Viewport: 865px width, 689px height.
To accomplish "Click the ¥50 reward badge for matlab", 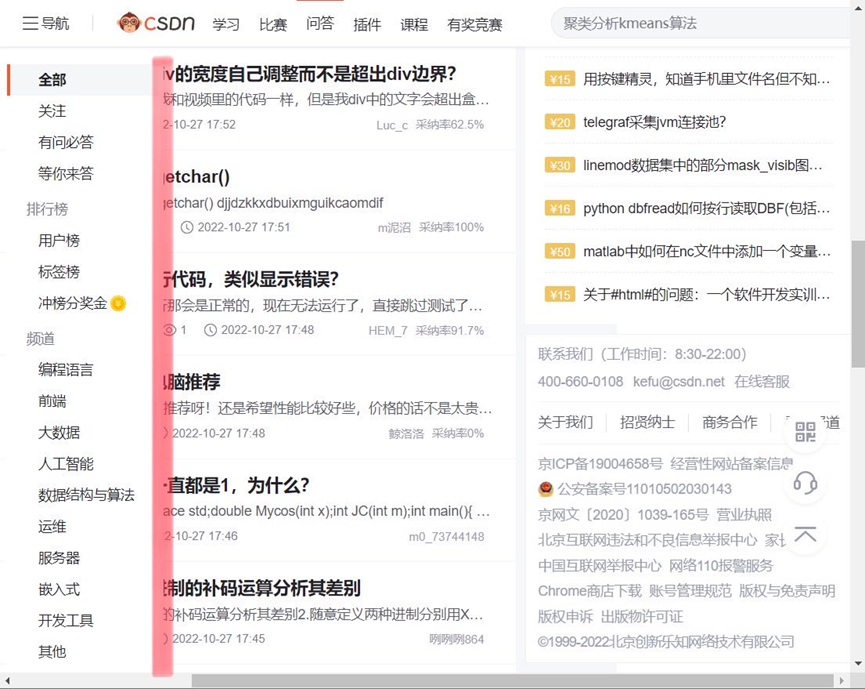I will click(559, 252).
